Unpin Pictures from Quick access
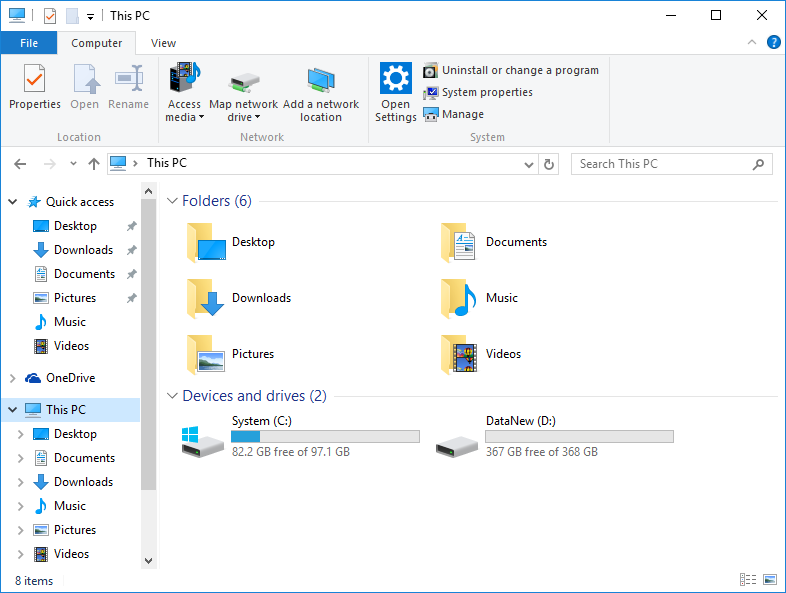 [131, 298]
